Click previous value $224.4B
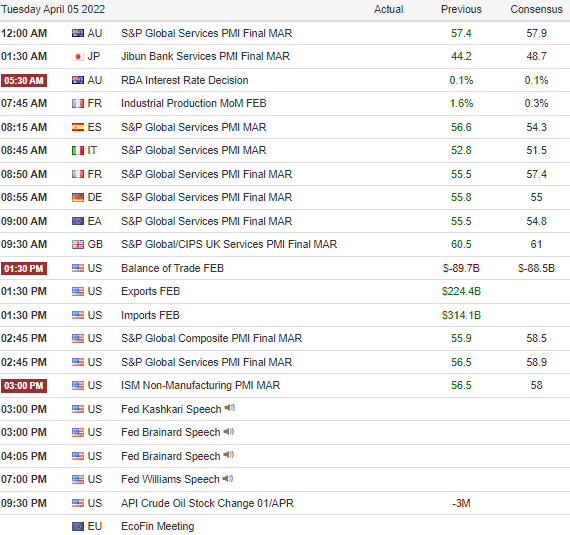The height and width of the screenshot is (535, 570). [461, 291]
